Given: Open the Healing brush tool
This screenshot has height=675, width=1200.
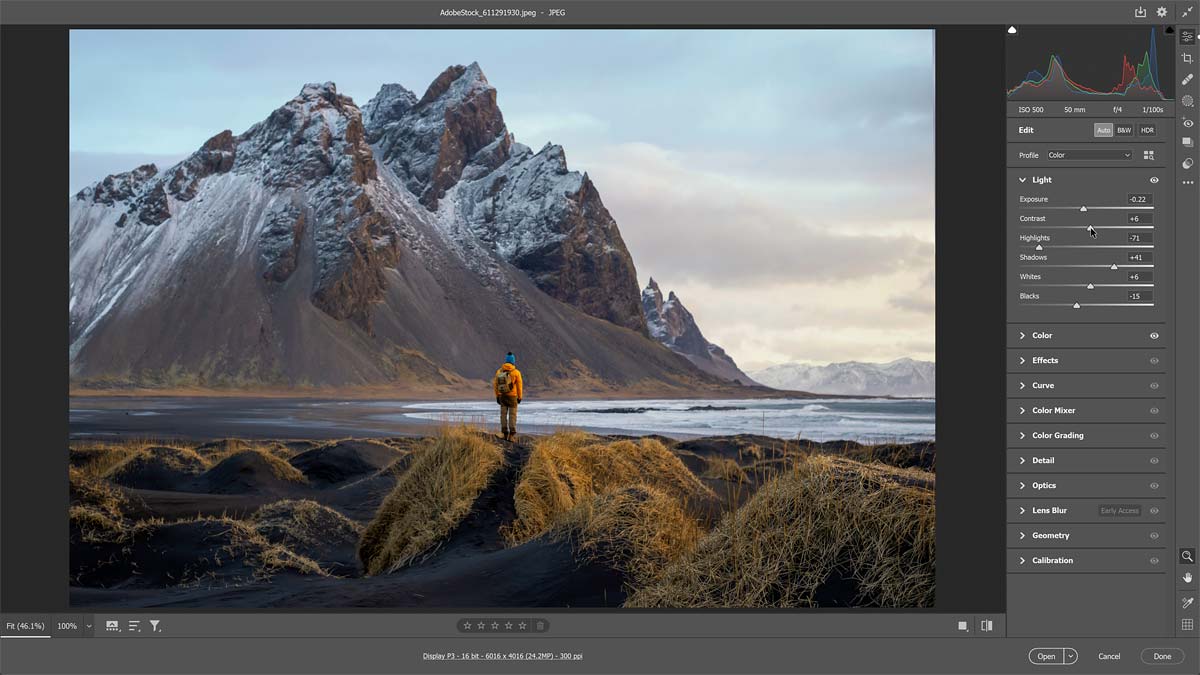Looking at the screenshot, I should pos(1188,80).
